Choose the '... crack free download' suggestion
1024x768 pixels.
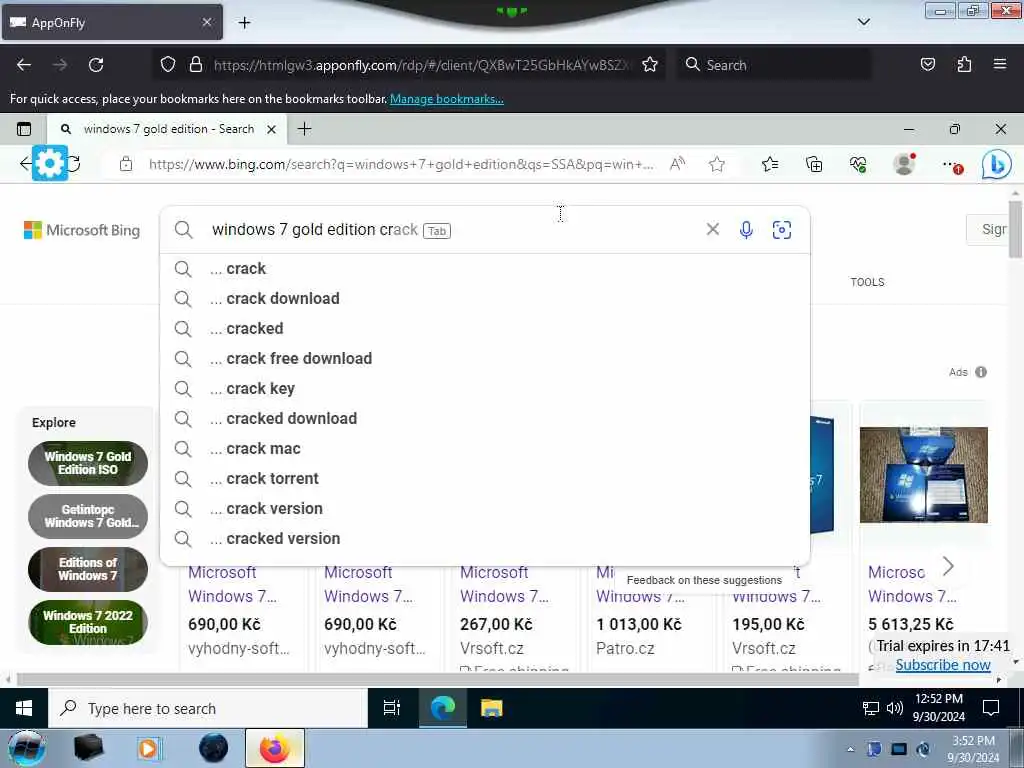485,359
